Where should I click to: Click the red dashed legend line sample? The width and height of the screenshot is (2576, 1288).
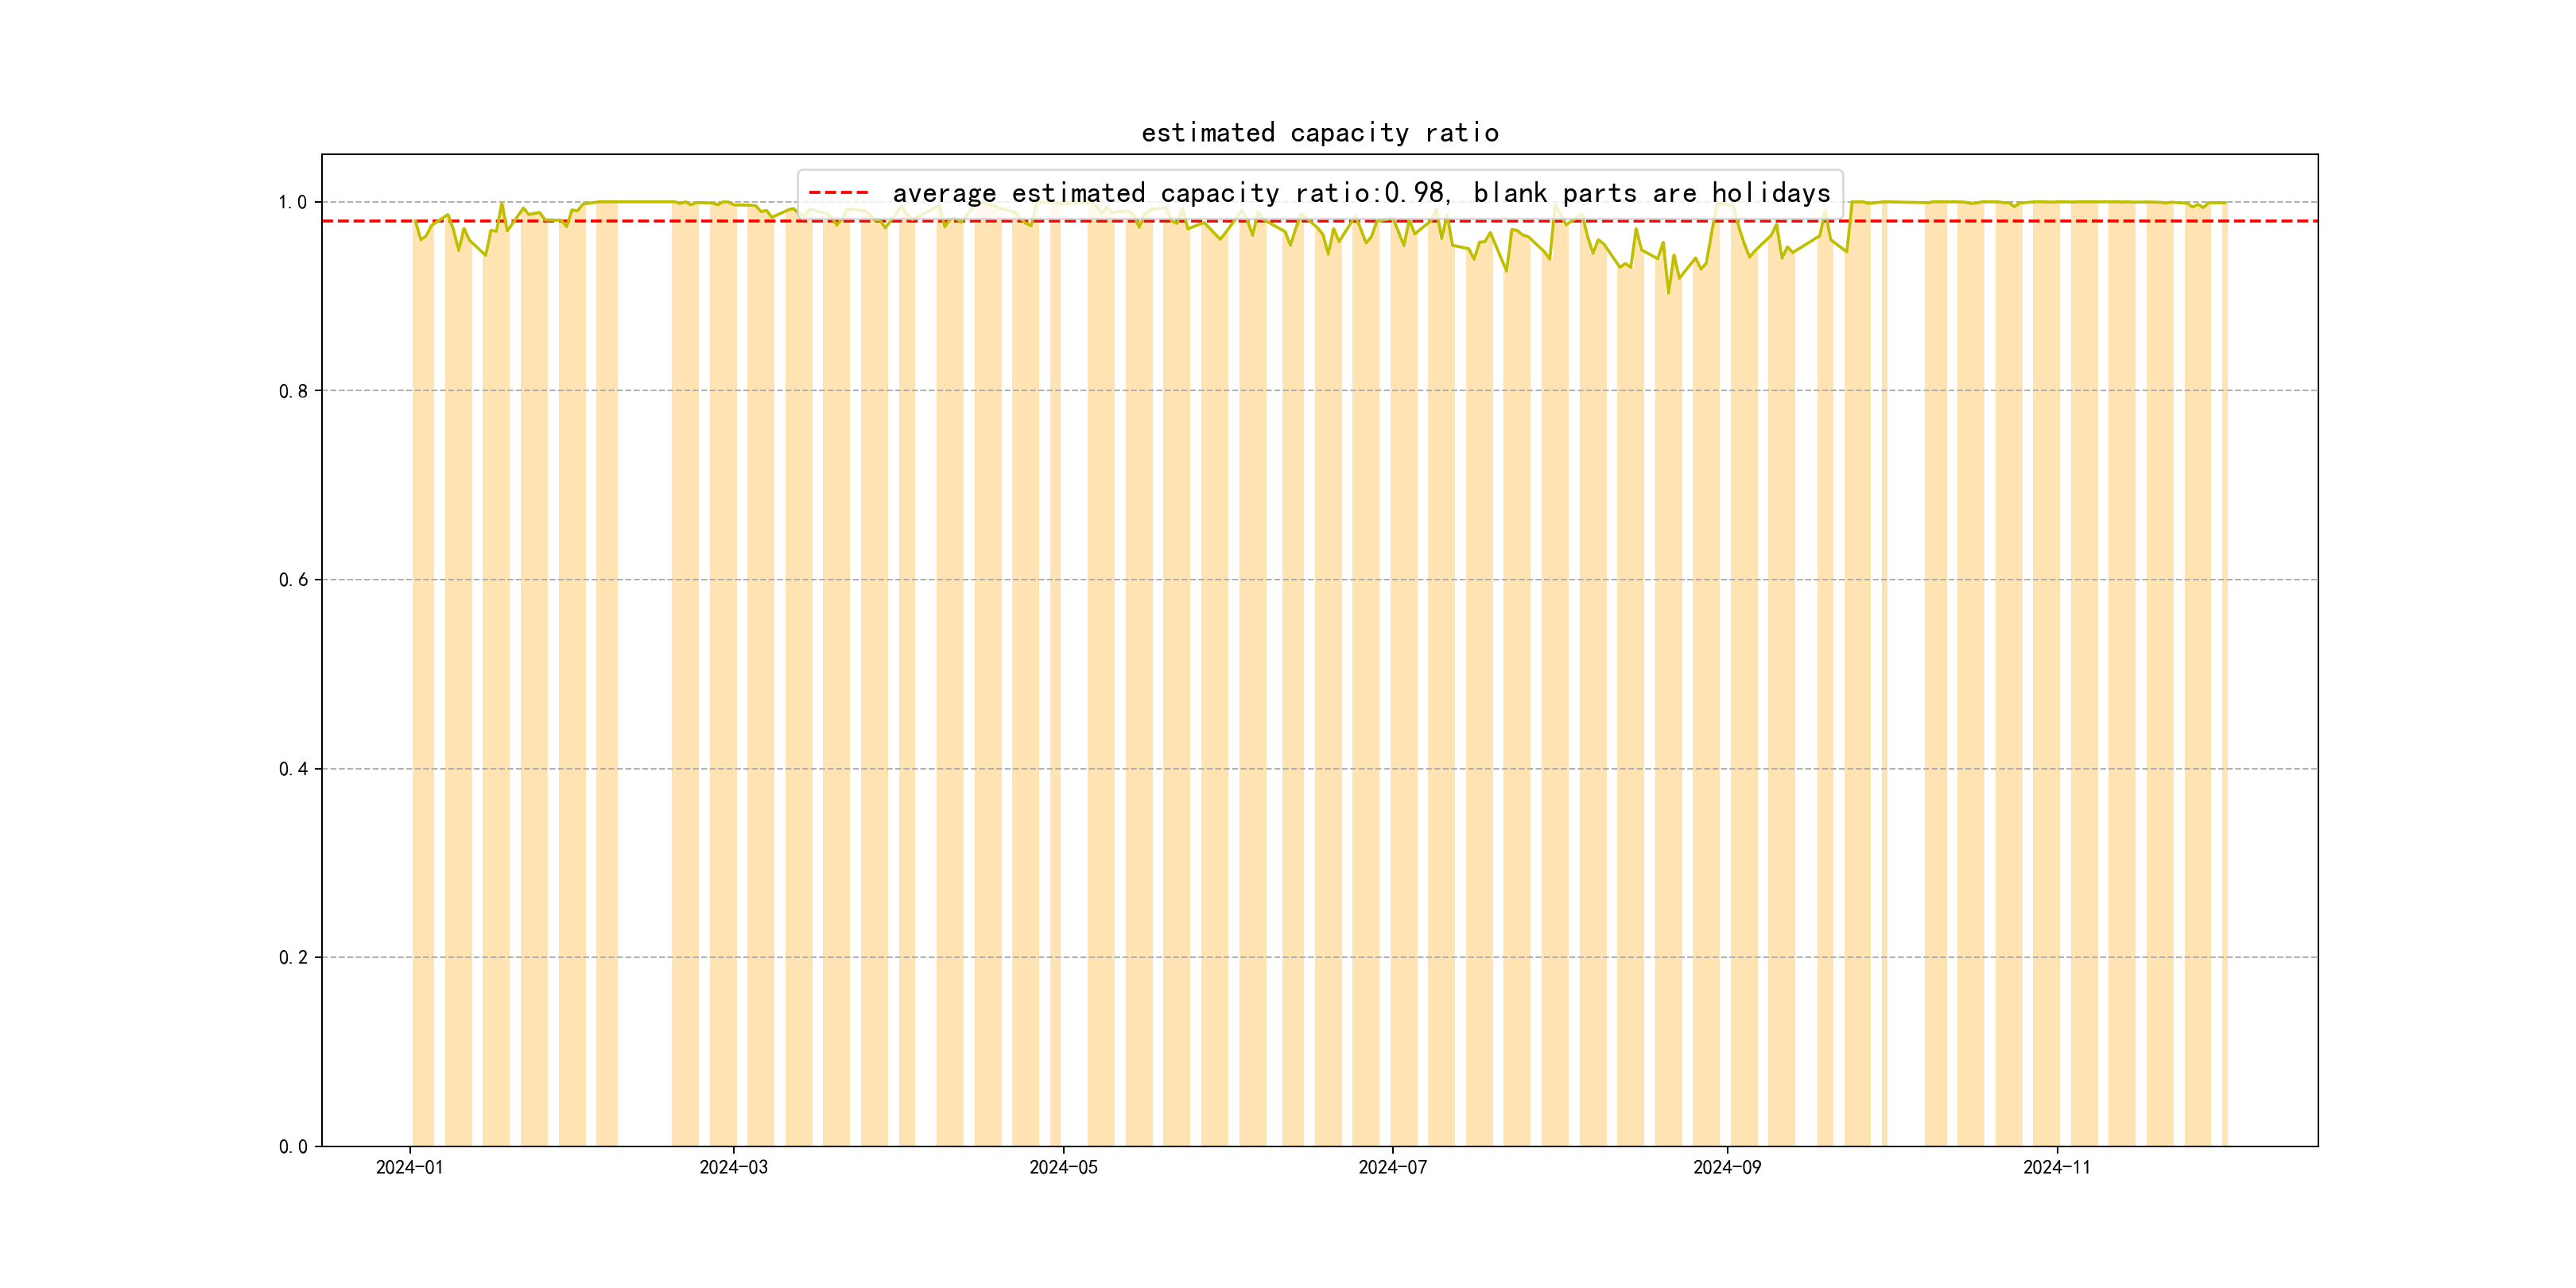838,192
